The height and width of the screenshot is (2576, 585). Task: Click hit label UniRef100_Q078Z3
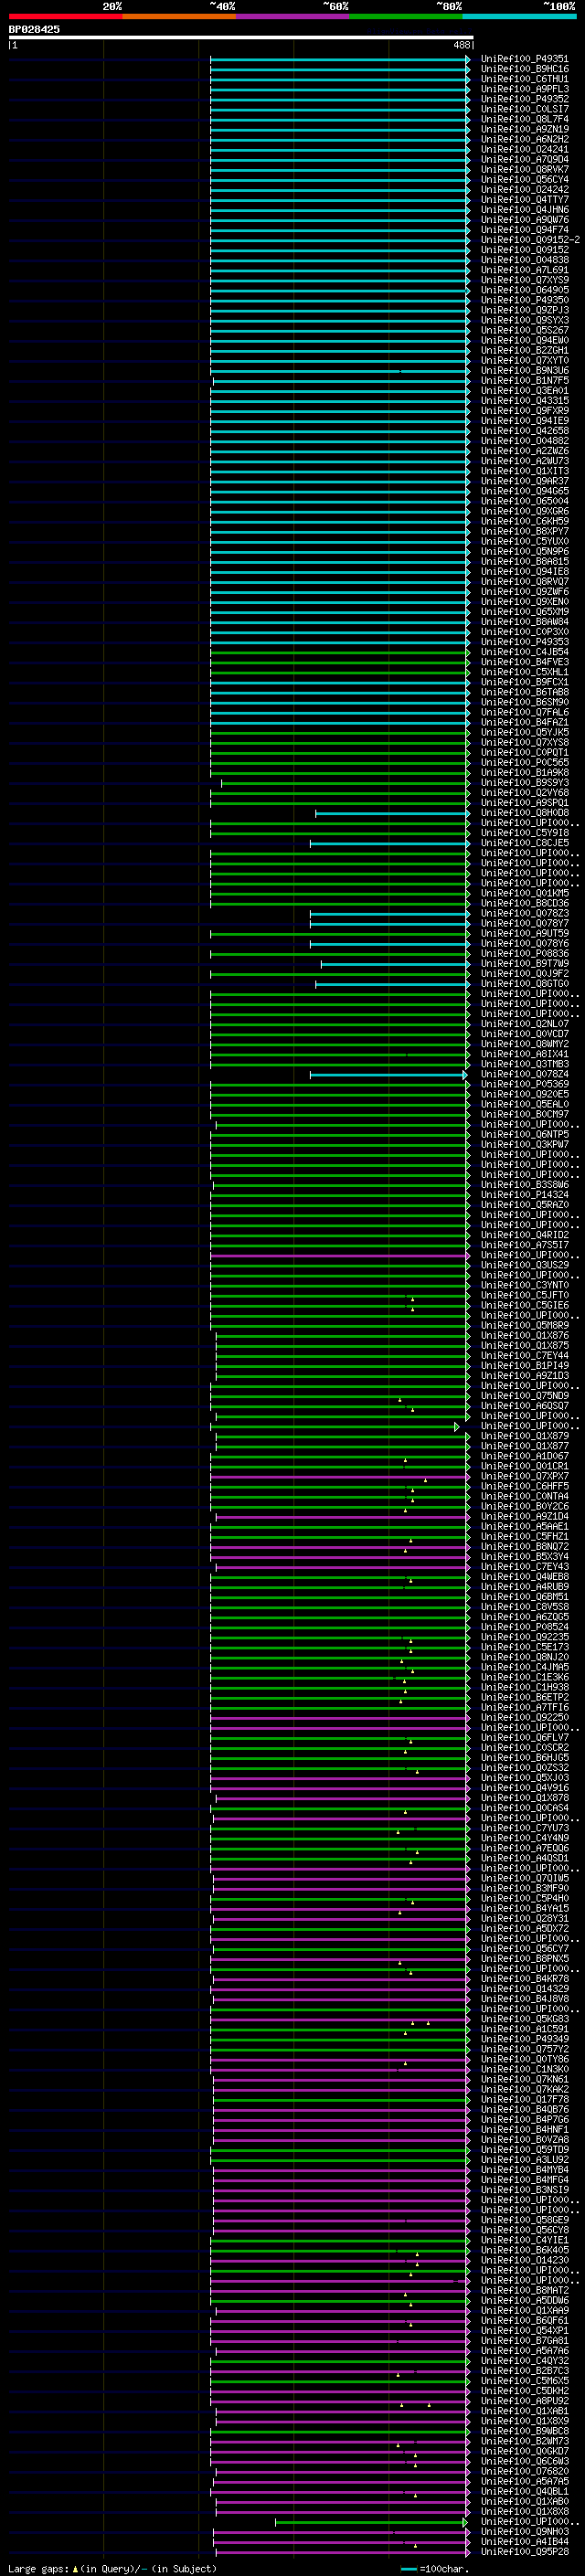point(525,914)
